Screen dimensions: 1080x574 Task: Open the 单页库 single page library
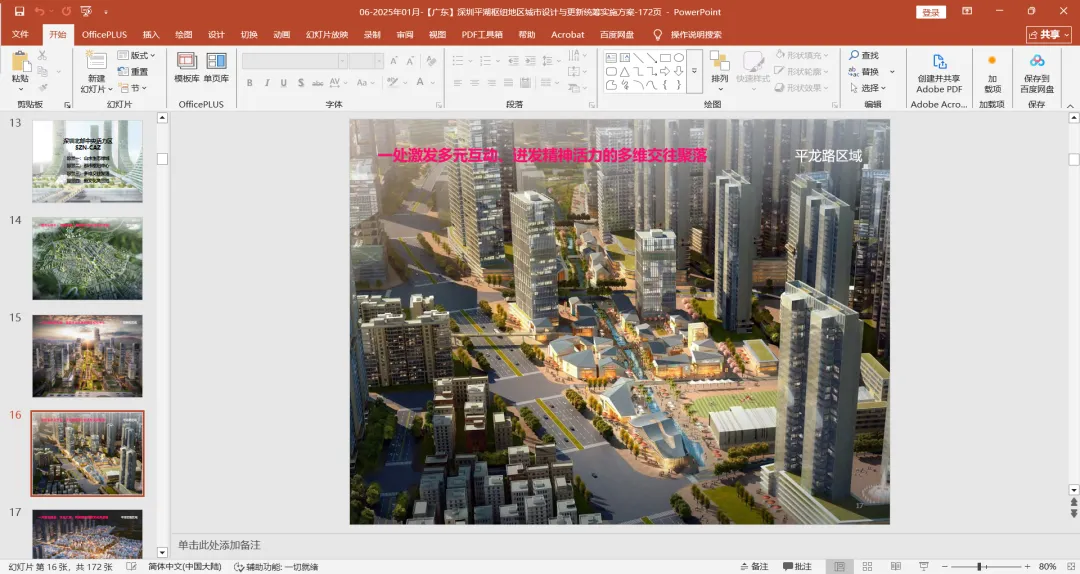[216, 67]
